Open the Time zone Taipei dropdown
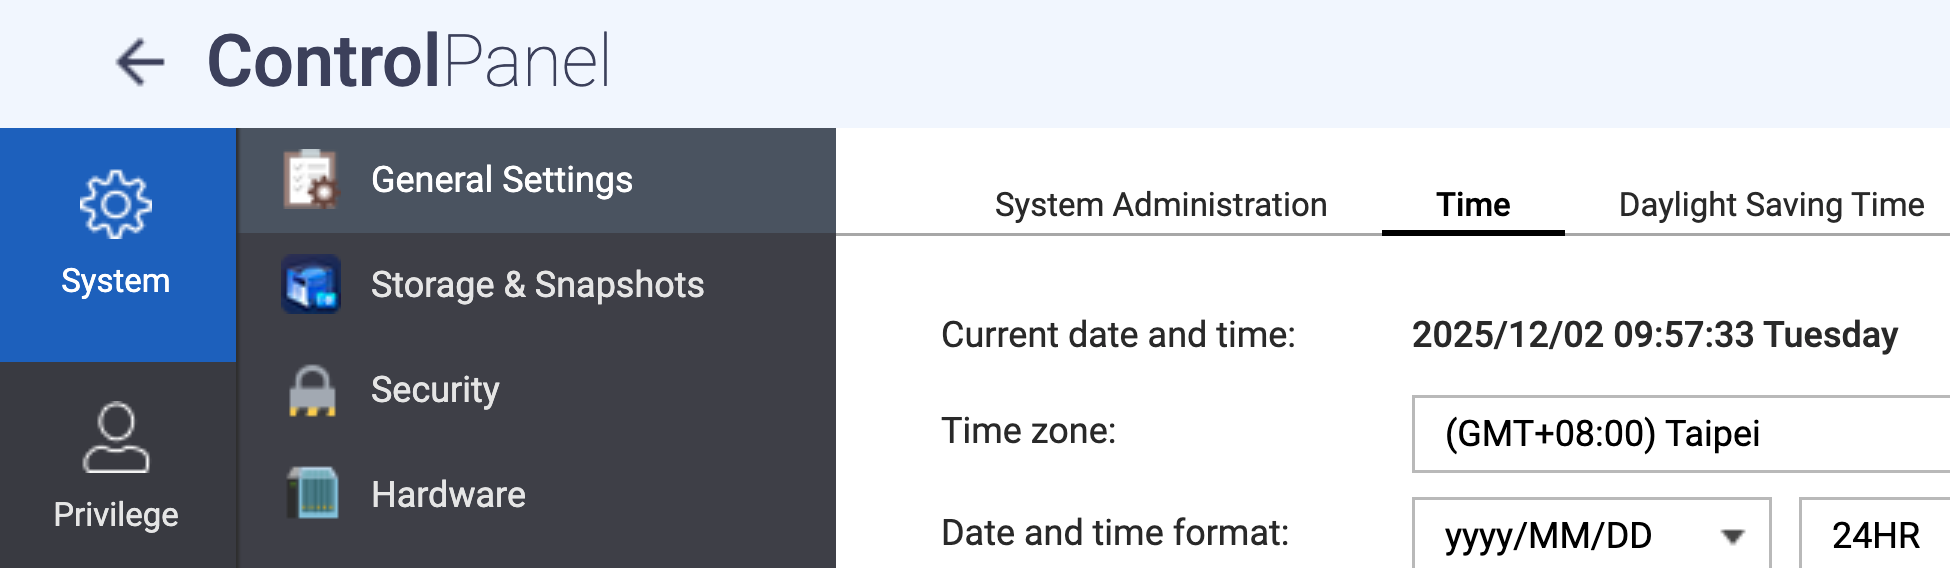This screenshot has height=568, width=1950. click(1680, 434)
